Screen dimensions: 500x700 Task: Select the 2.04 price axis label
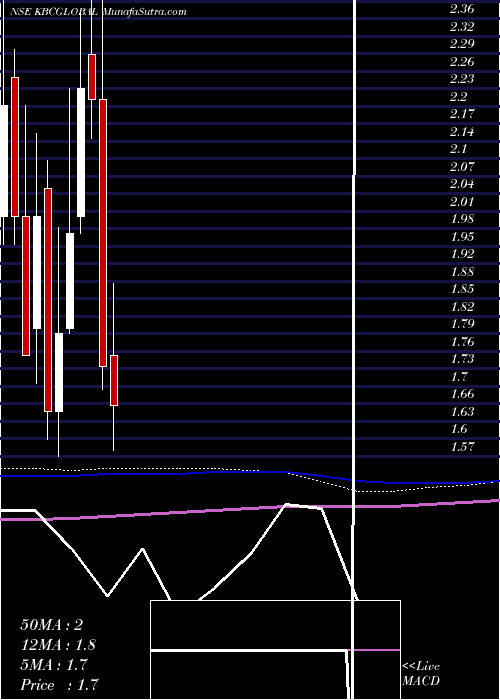click(462, 184)
